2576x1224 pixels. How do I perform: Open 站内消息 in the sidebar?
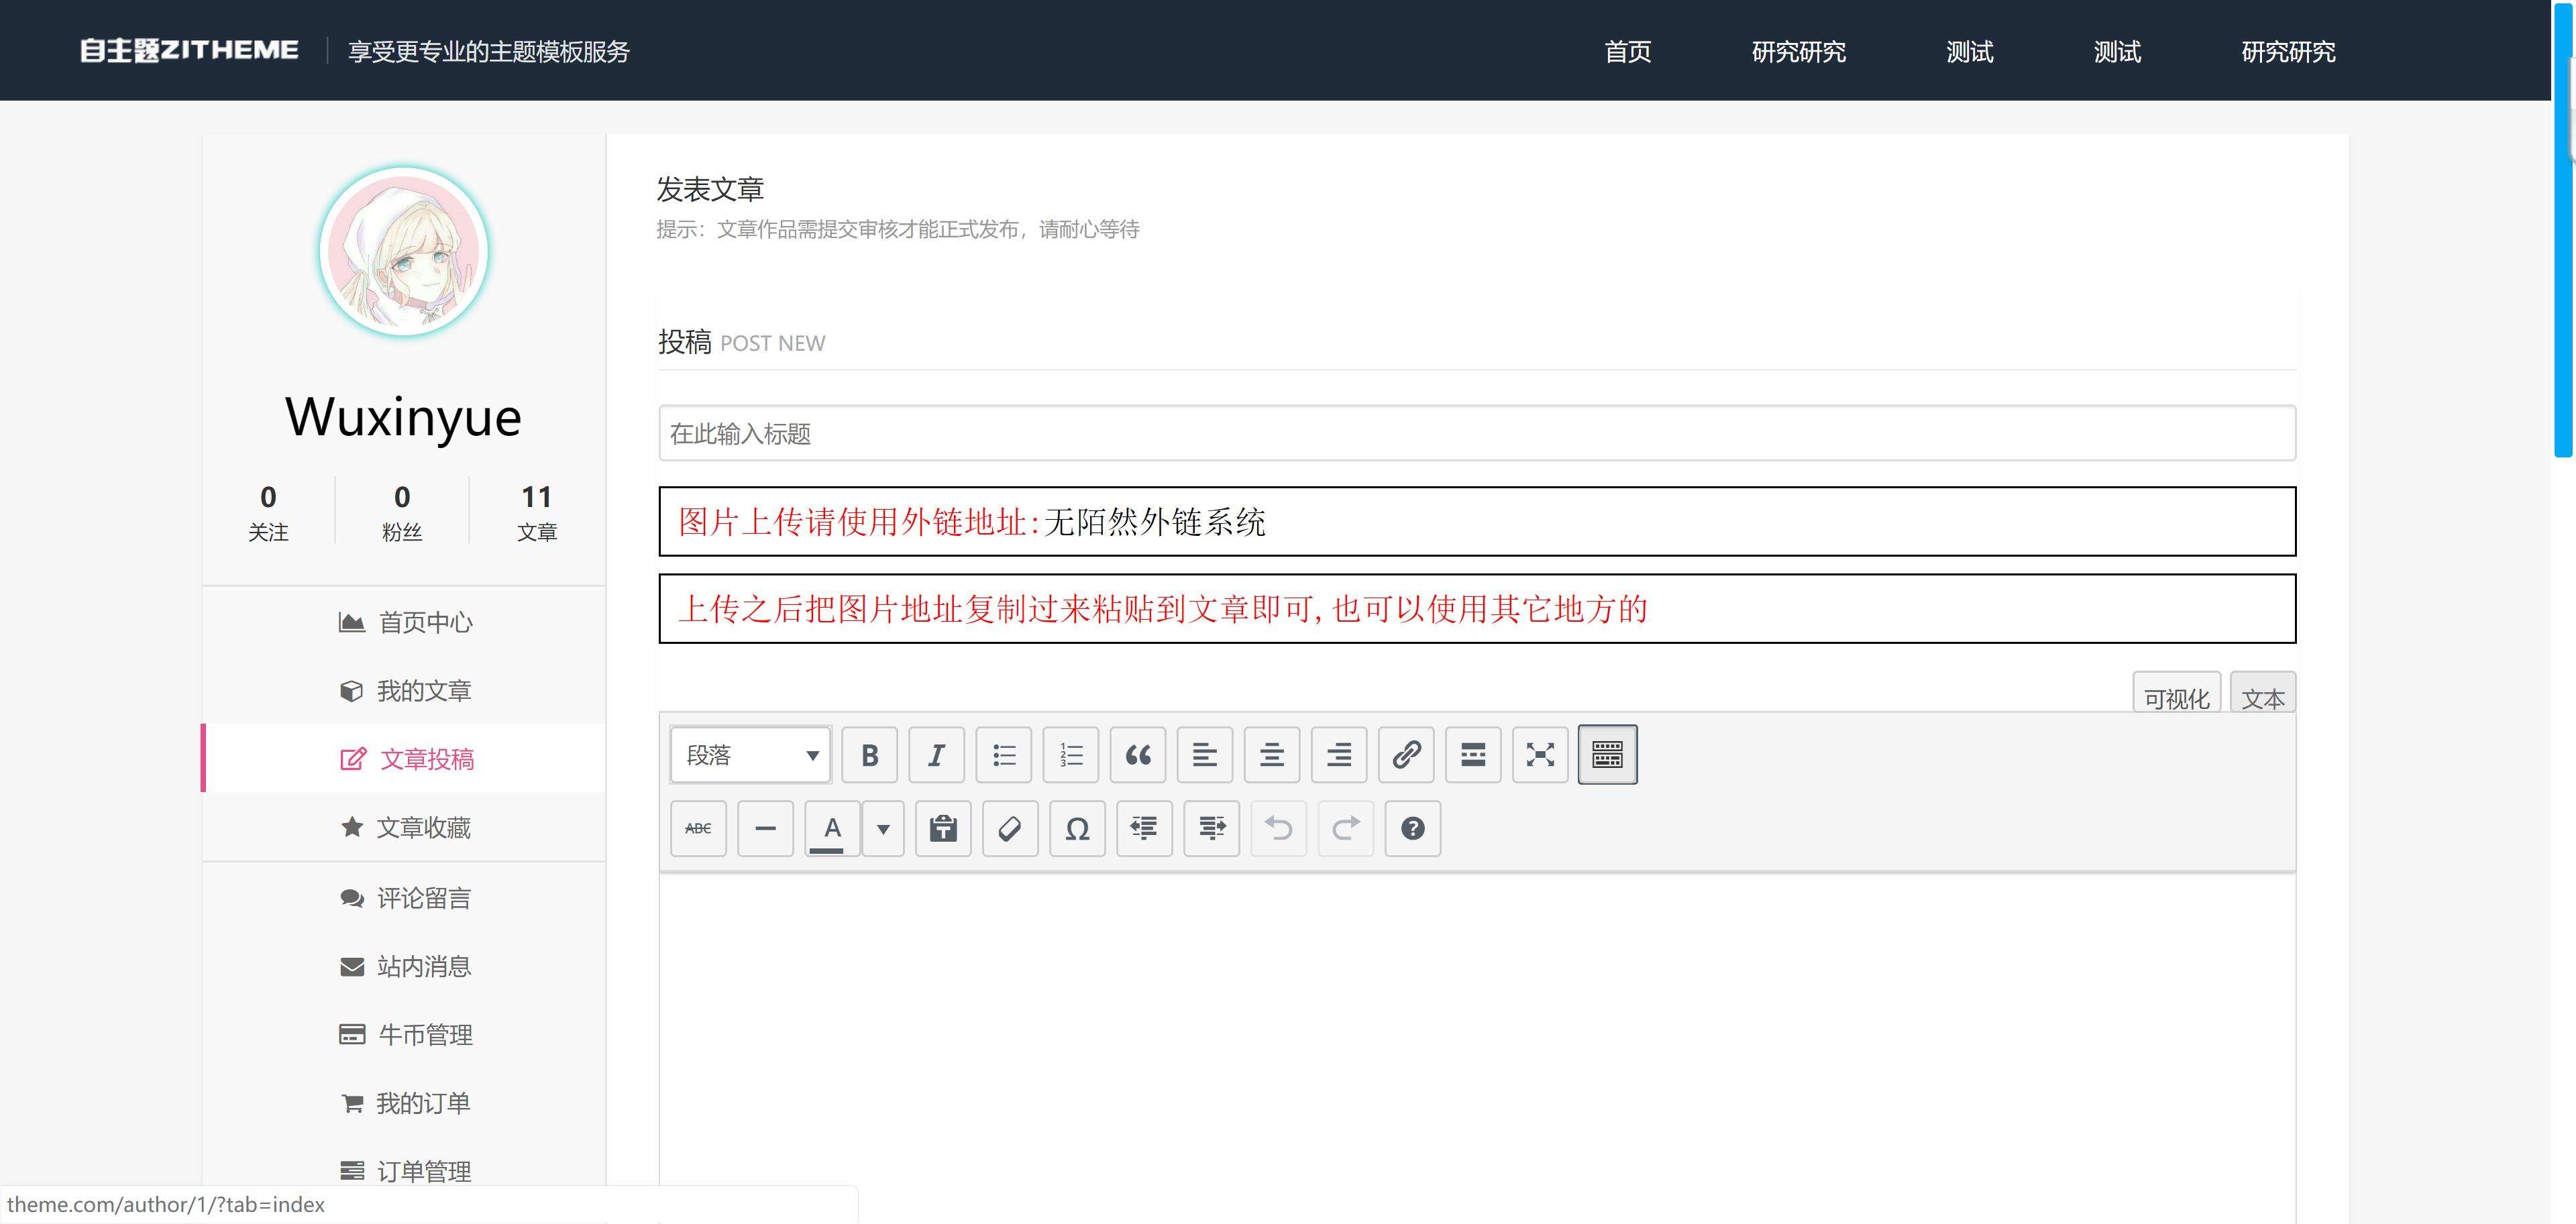point(405,967)
